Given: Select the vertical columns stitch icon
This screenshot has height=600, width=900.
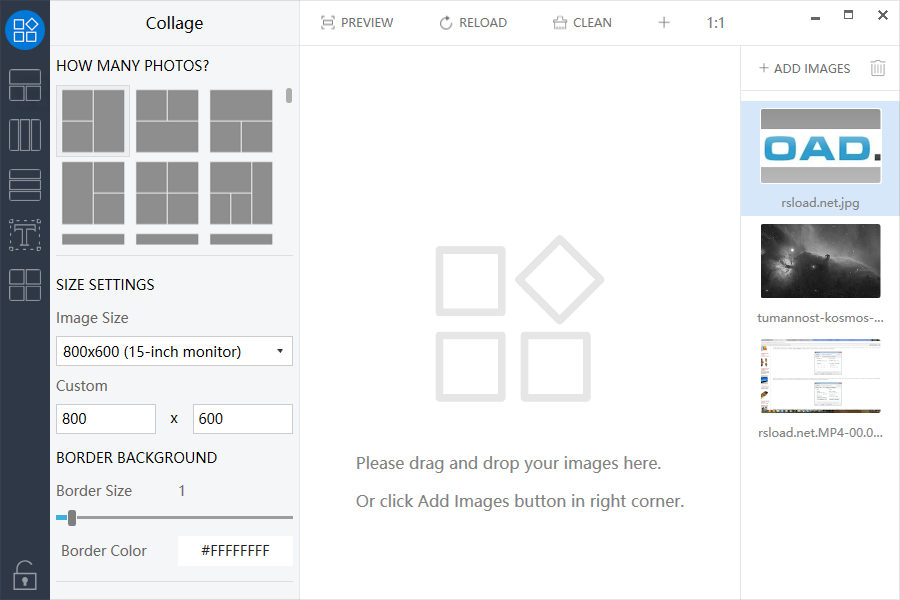Looking at the screenshot, I should click(25, 135).
